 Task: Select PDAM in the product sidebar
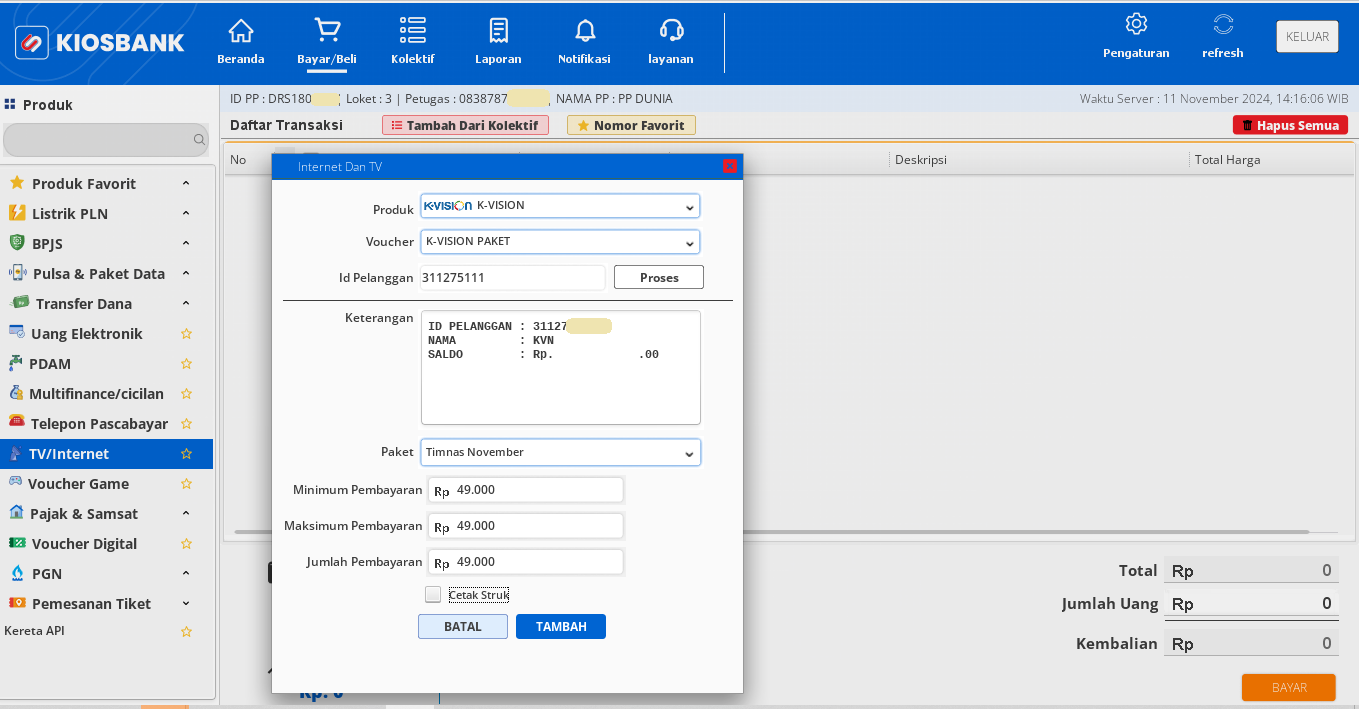(x=107, y=364)
